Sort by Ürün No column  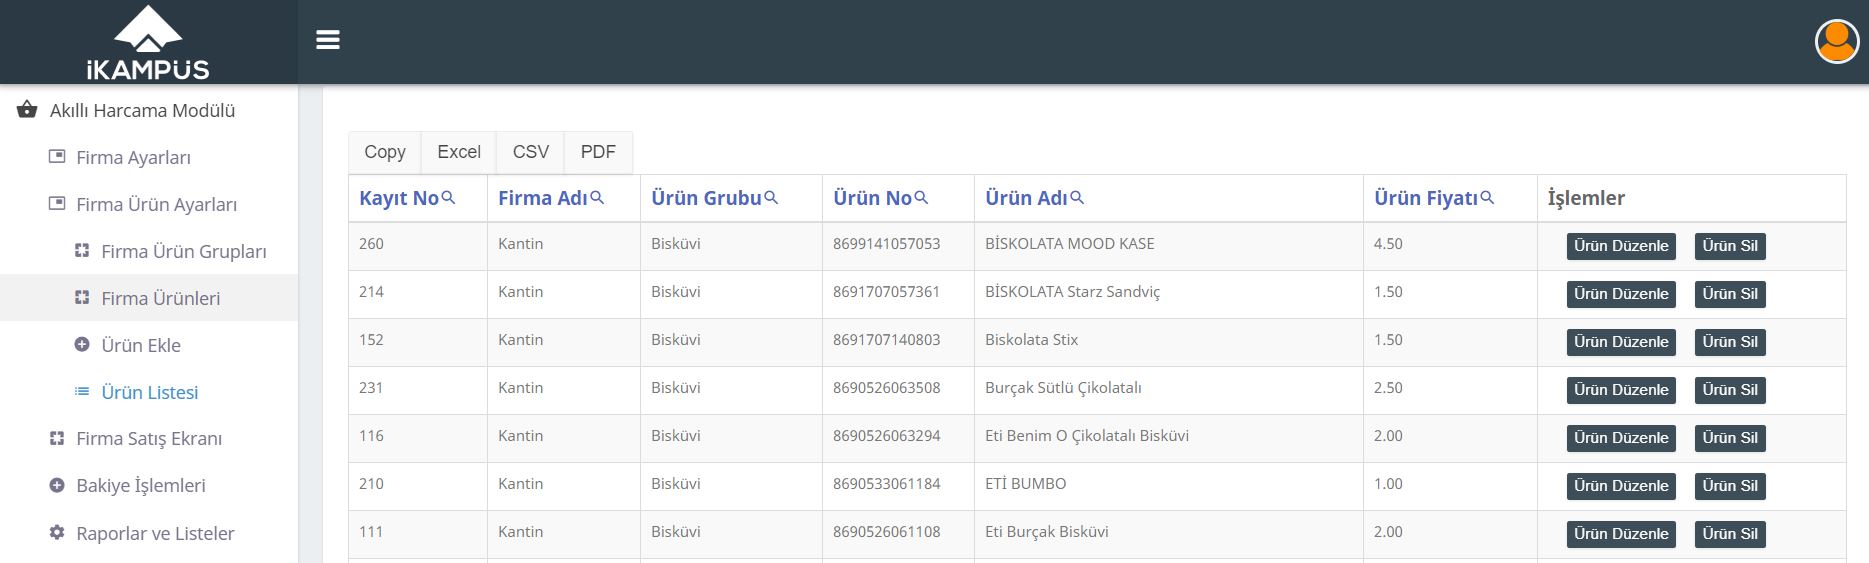(872, 198)
